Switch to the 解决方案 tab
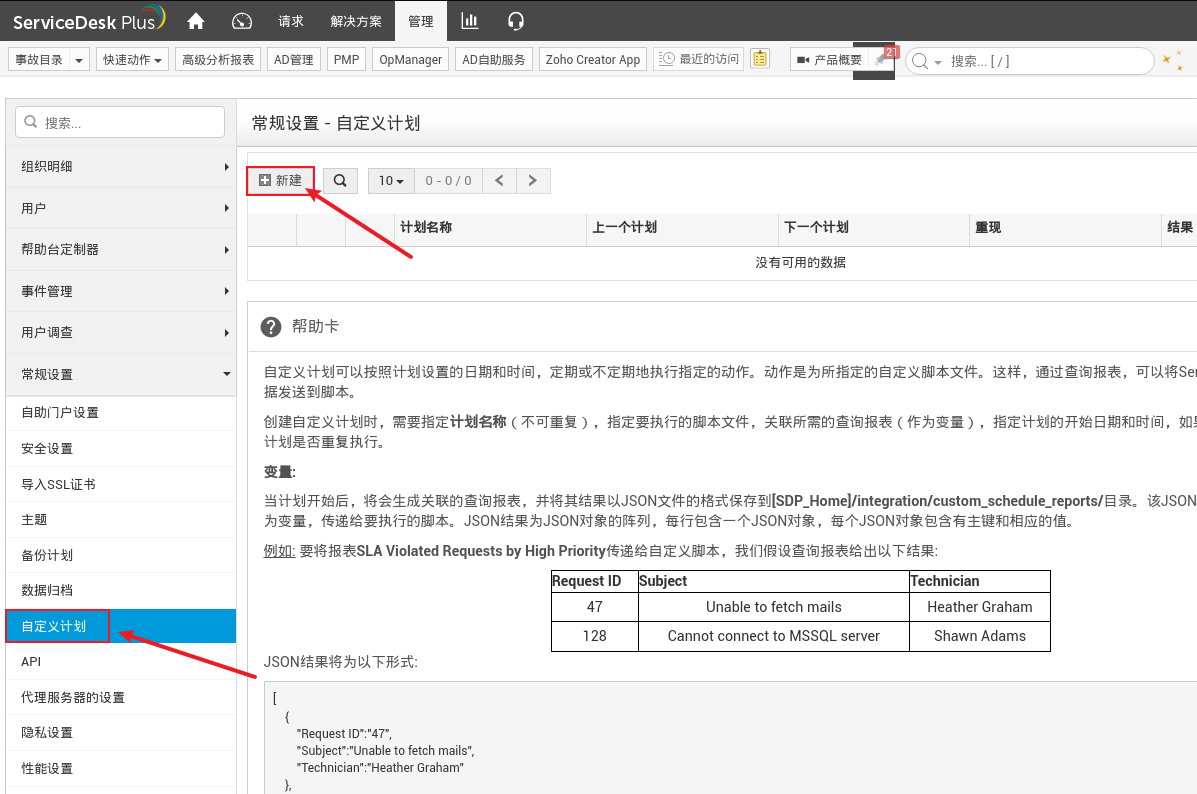Viewport: 1197px width, 794px height. (356, 20)
